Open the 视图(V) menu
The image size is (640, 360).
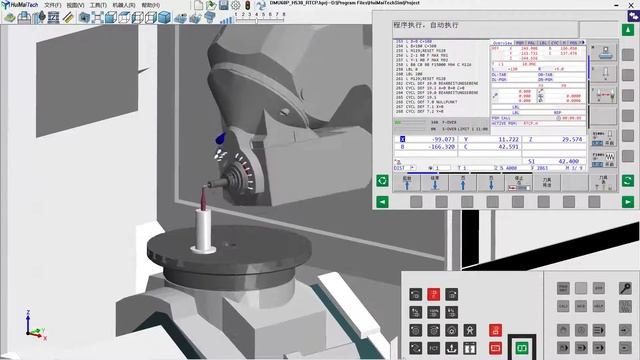pos(76,5)
